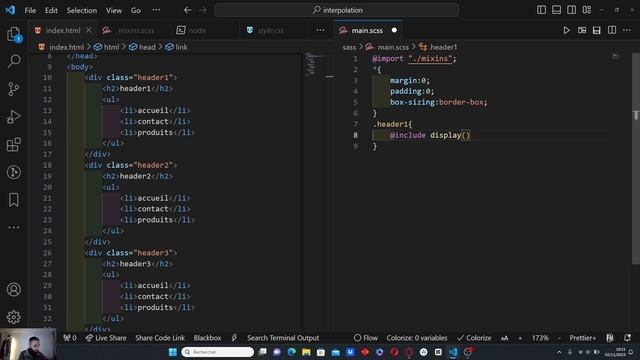Go forward with the navigation arrow
640x360 pixels.
(x=202, y=10)
